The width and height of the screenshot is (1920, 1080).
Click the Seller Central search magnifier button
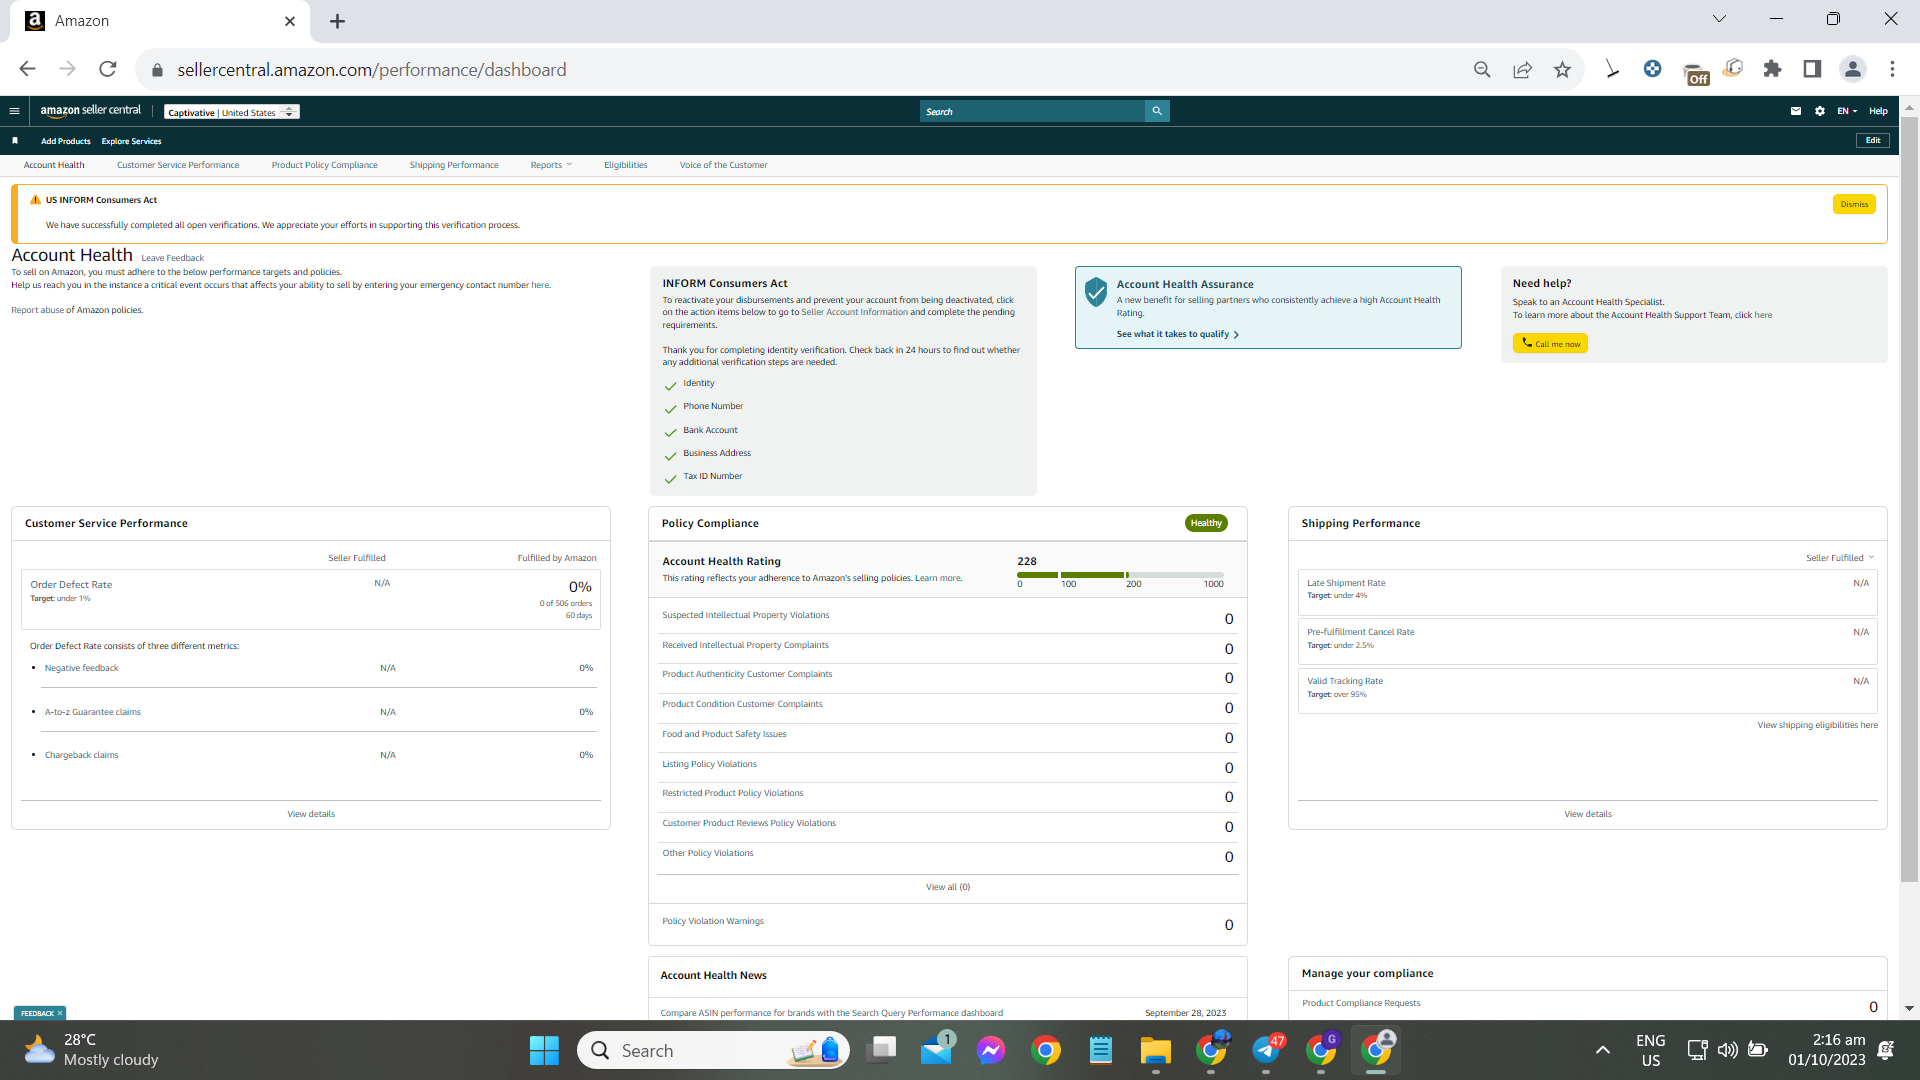pyautogui.click(x=1157, y=111)
